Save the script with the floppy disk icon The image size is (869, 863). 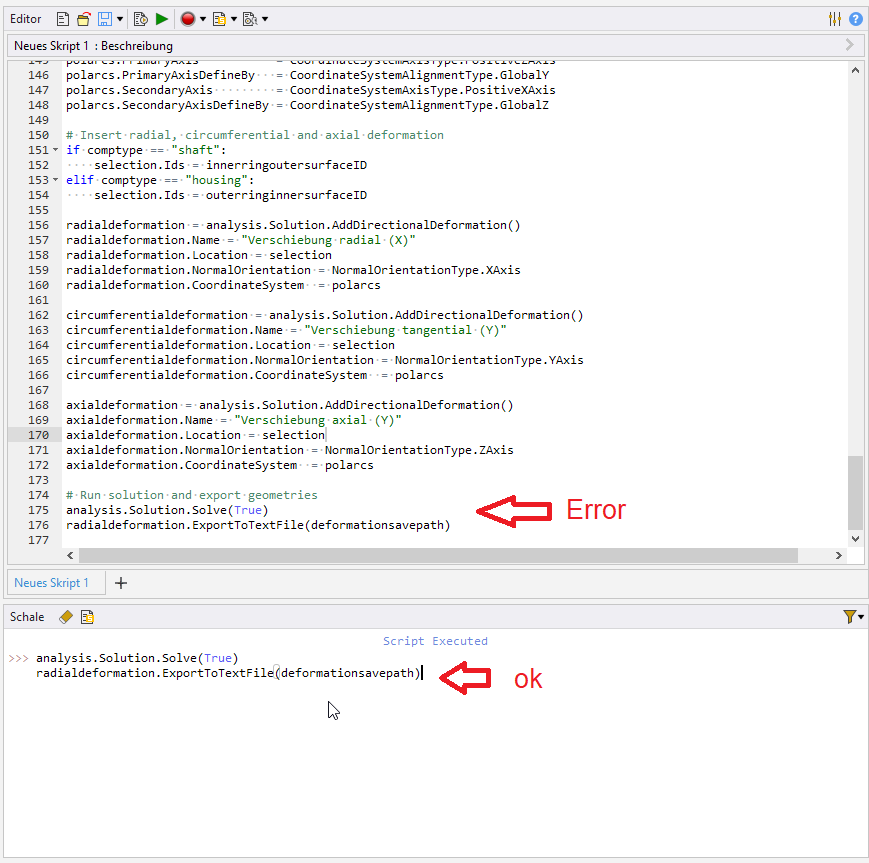[105, 19]
